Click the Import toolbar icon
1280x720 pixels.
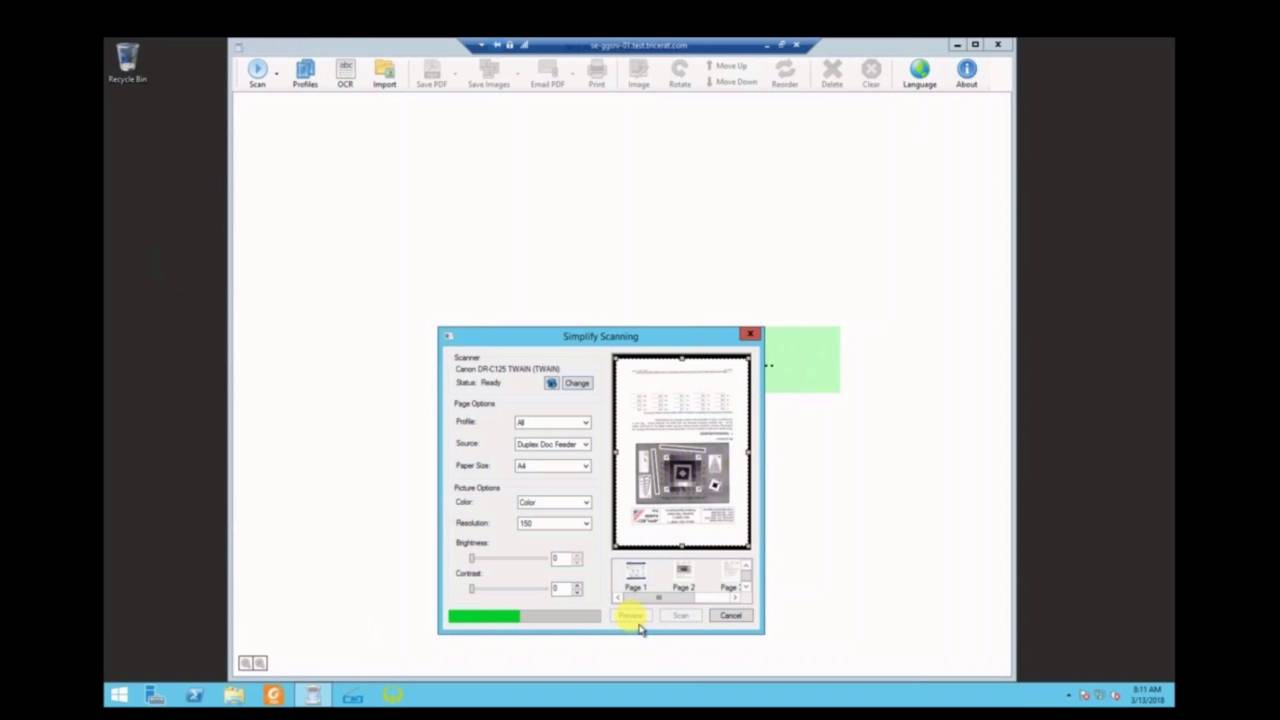[x=384, y=73]
